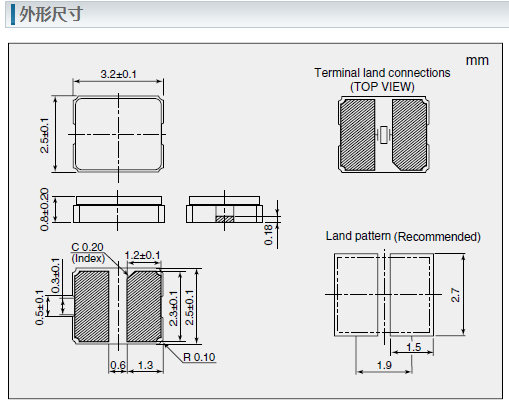Select the 1.9 land pattern dimension

pyautogui.click(x=384, y=365)
